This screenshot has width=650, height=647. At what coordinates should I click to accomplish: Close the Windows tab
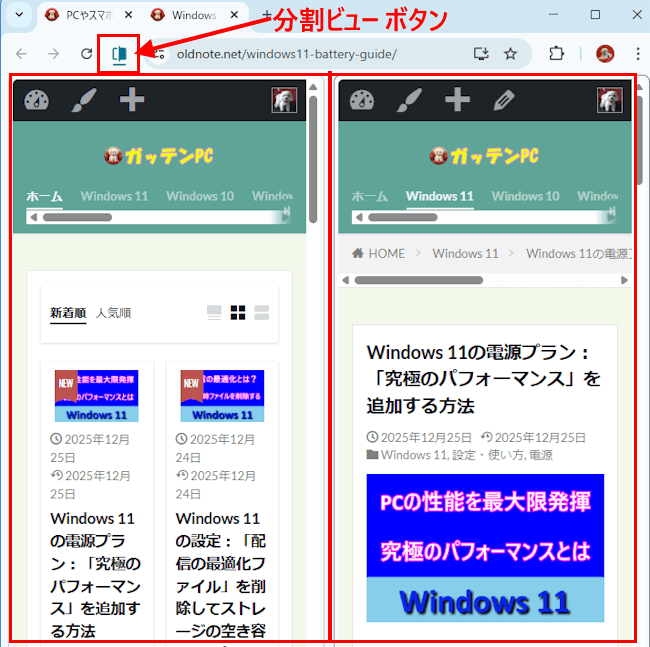click(234, 15)
